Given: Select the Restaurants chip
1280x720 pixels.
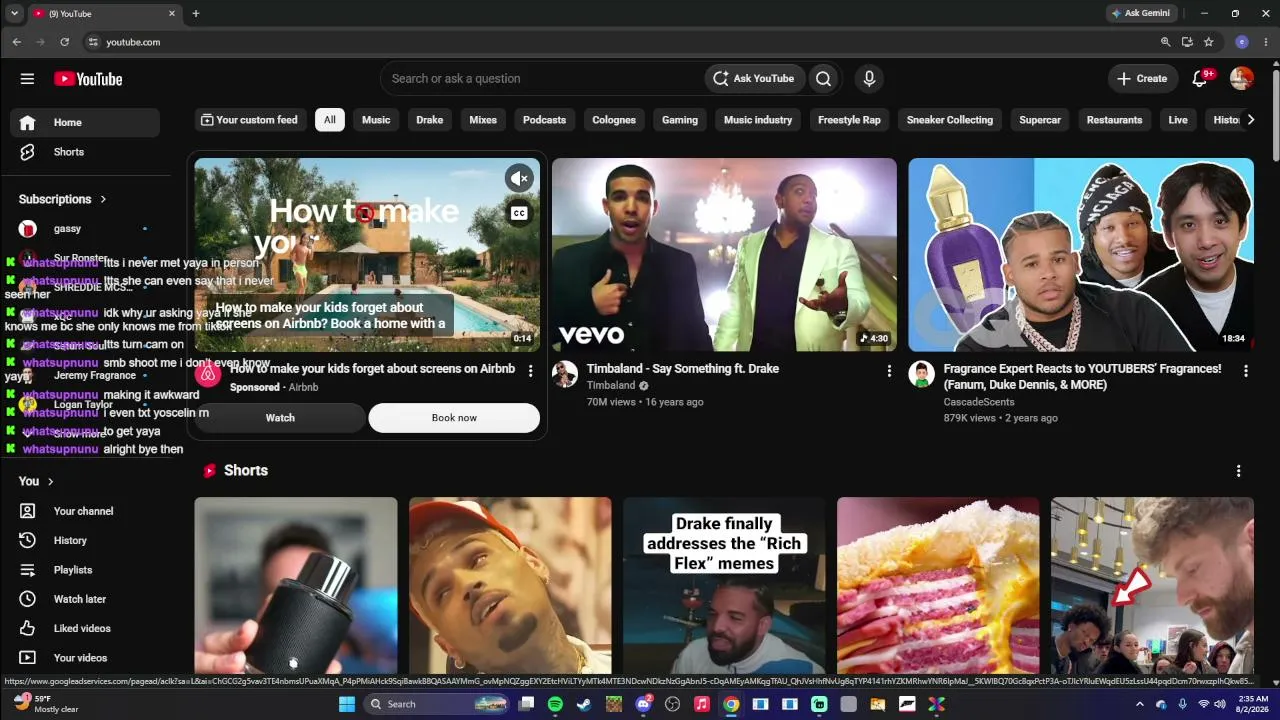Looking at the screenshot, I should tap(1114, 120).
